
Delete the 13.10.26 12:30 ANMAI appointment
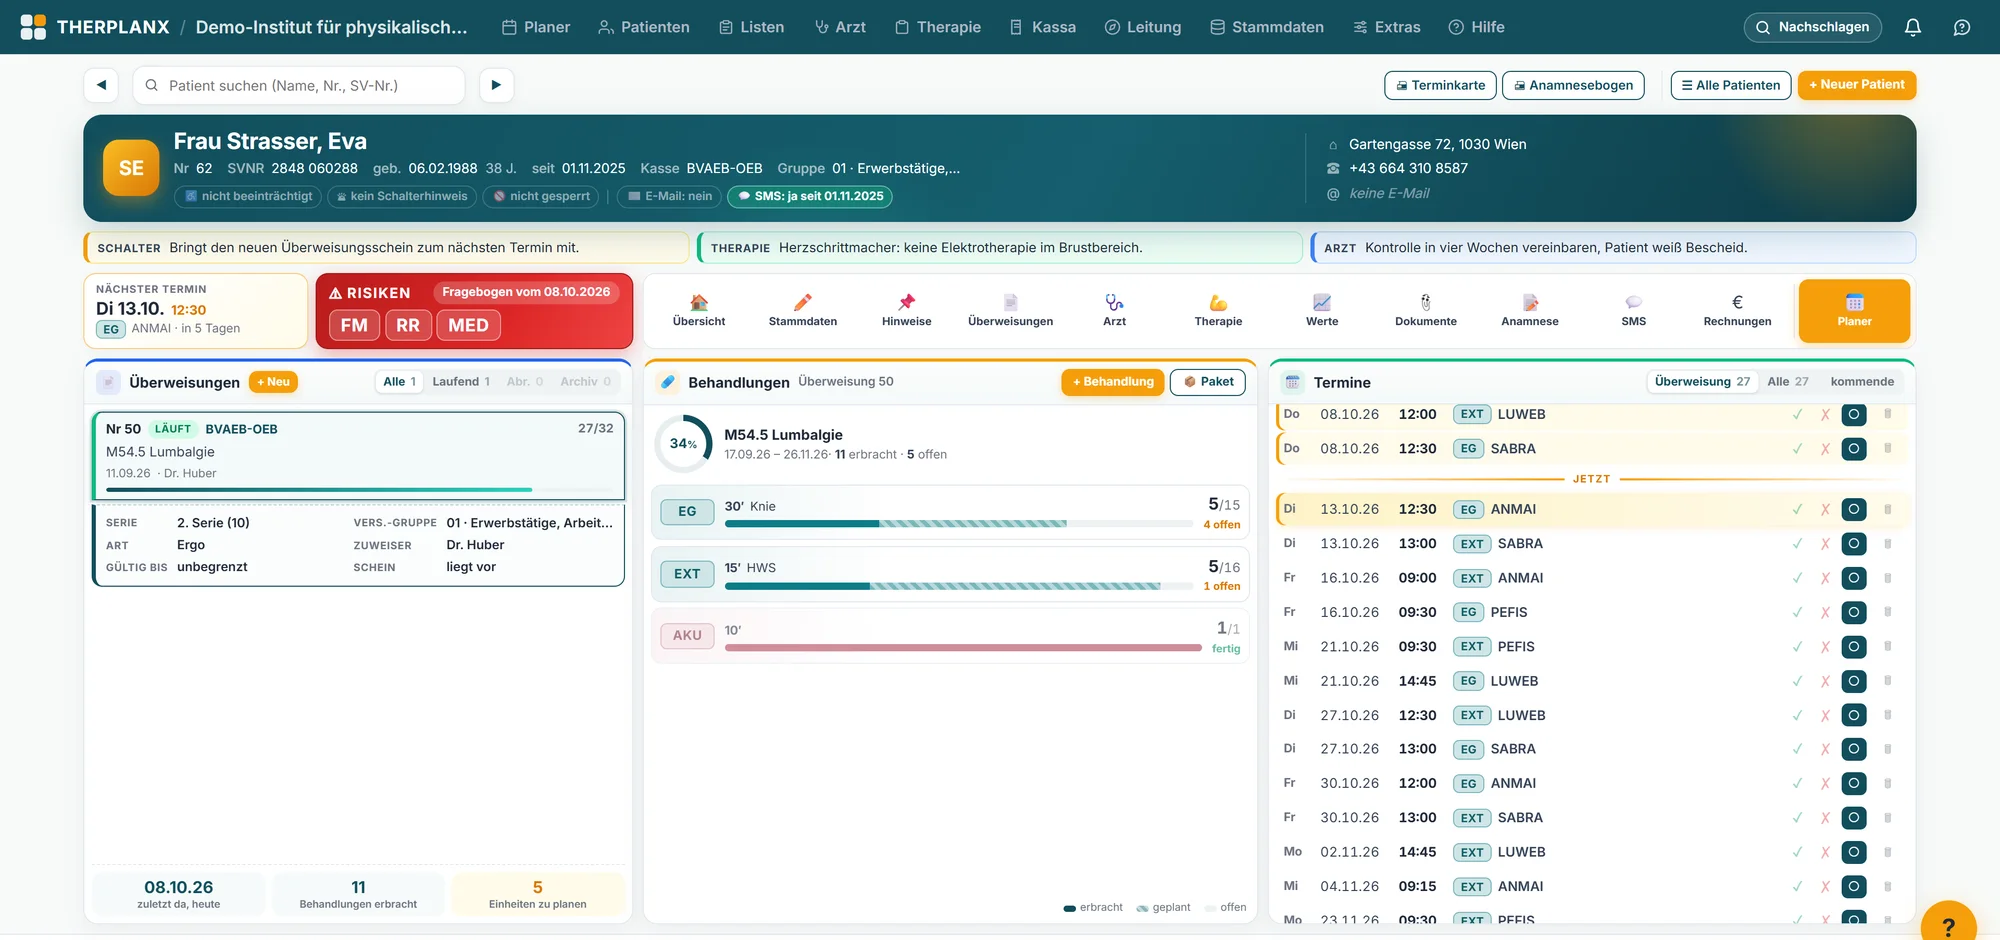click(x=1888, y=509)
